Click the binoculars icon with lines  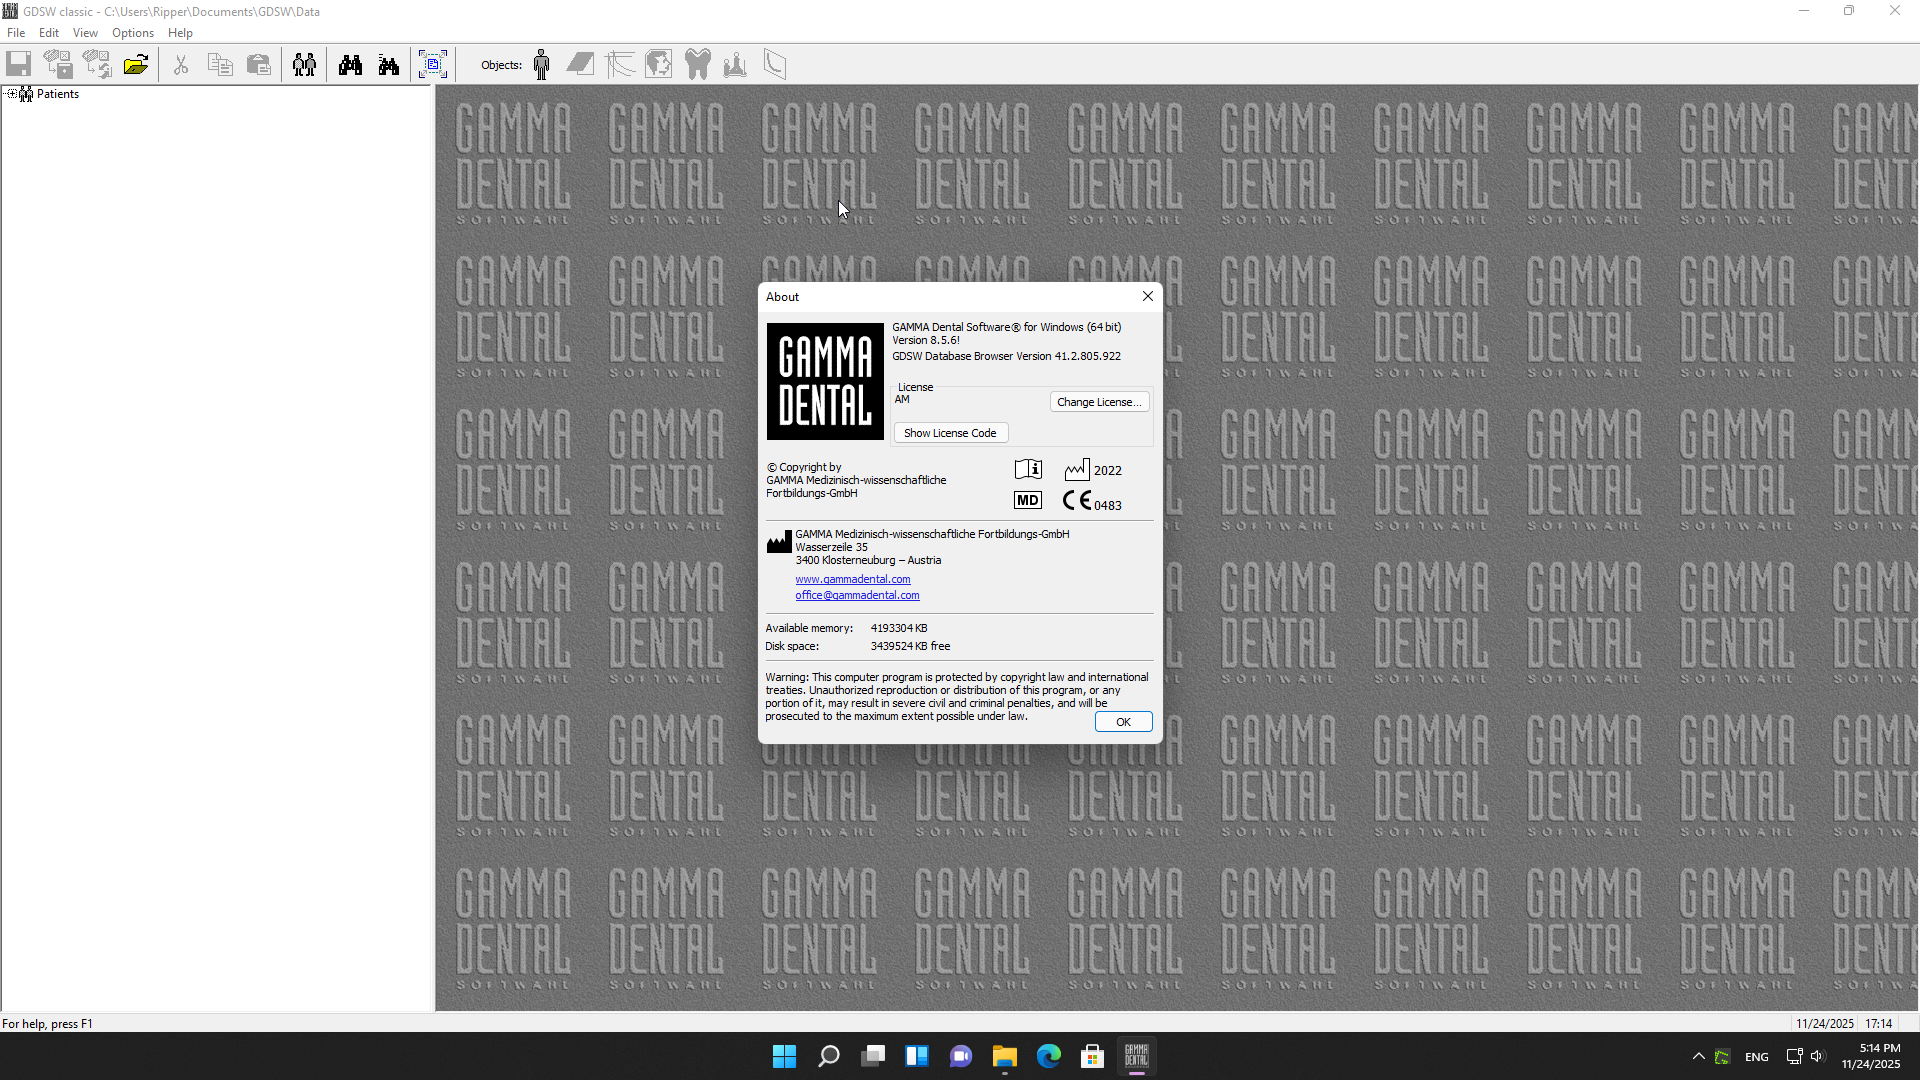click(389, 65)
